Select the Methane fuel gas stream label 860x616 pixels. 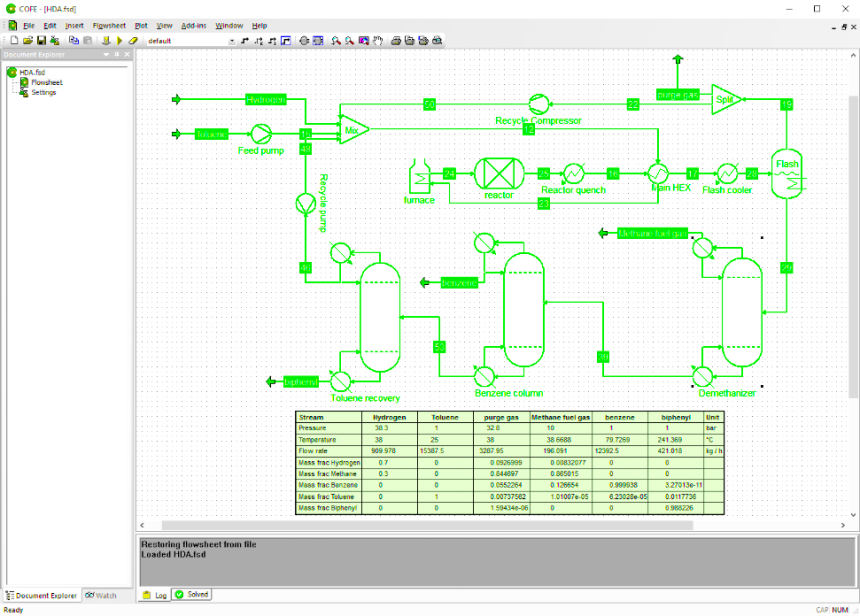[x=652, y=234]
